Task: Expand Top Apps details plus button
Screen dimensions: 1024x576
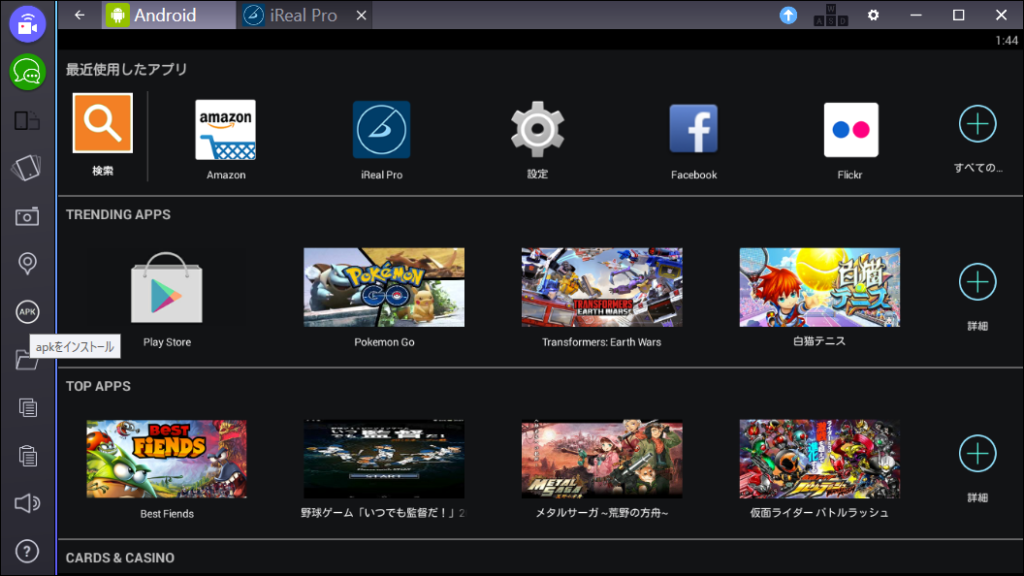Action: pos(977,454)
